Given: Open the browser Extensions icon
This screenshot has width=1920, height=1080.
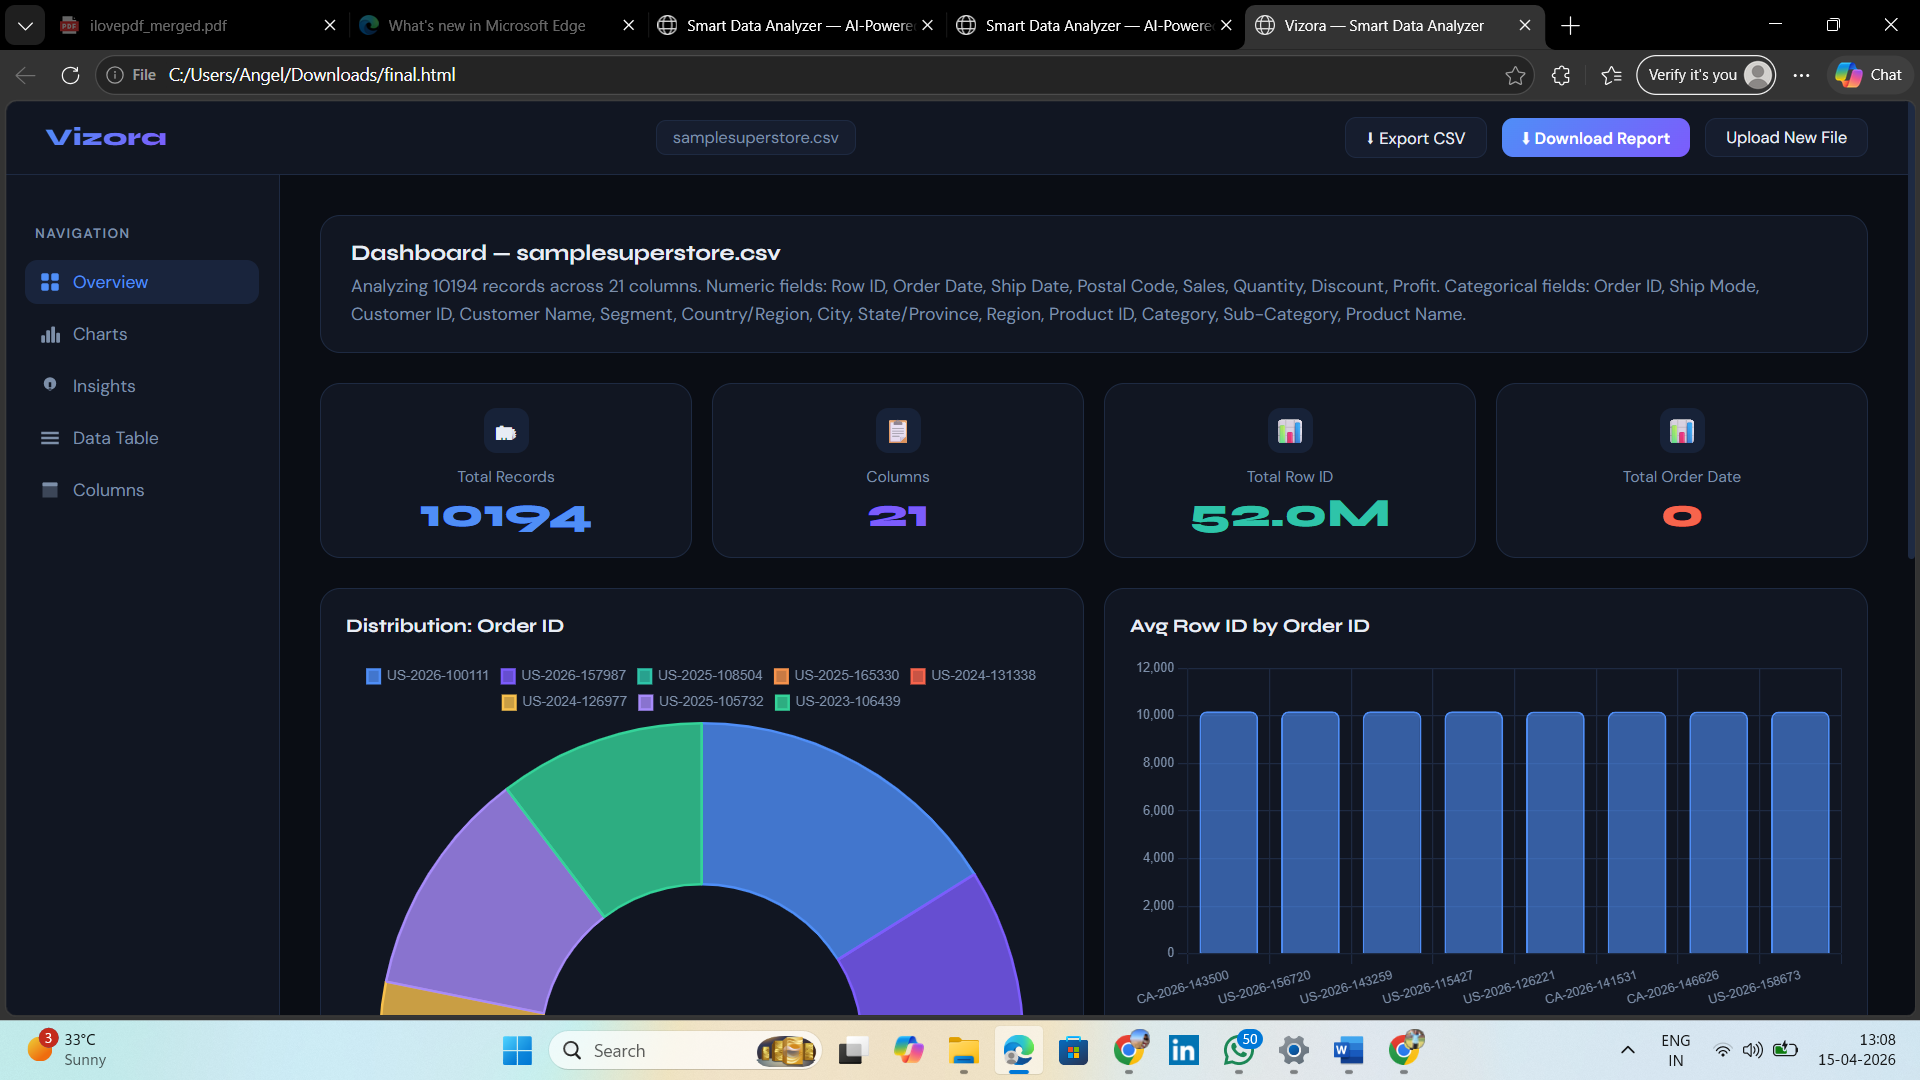Looking at the screenshot, I should tap(1561, 75).
